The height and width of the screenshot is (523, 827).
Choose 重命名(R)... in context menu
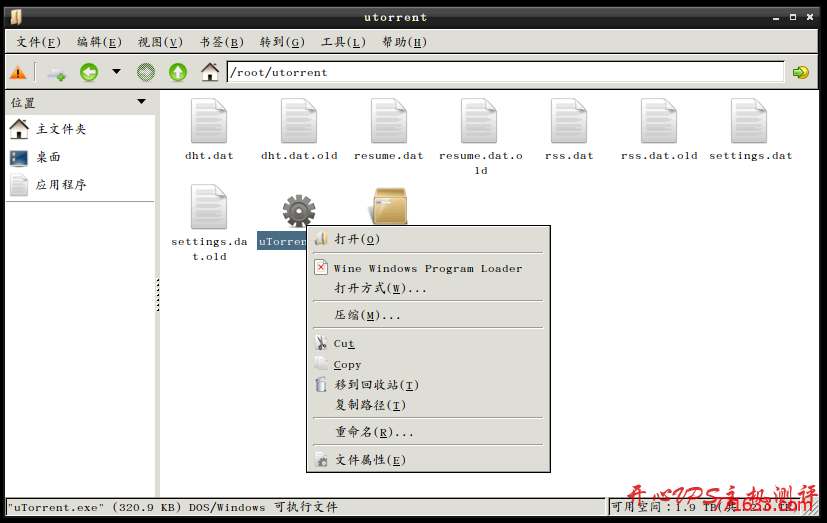(428, 432)
